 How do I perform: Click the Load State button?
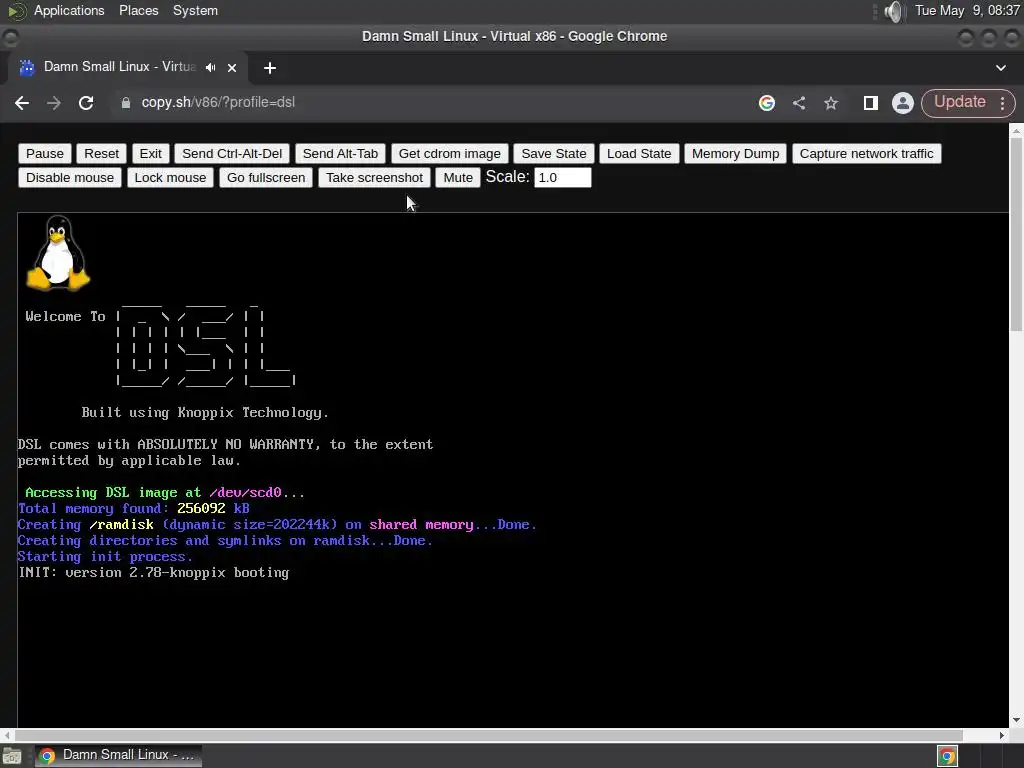[639, 153]
